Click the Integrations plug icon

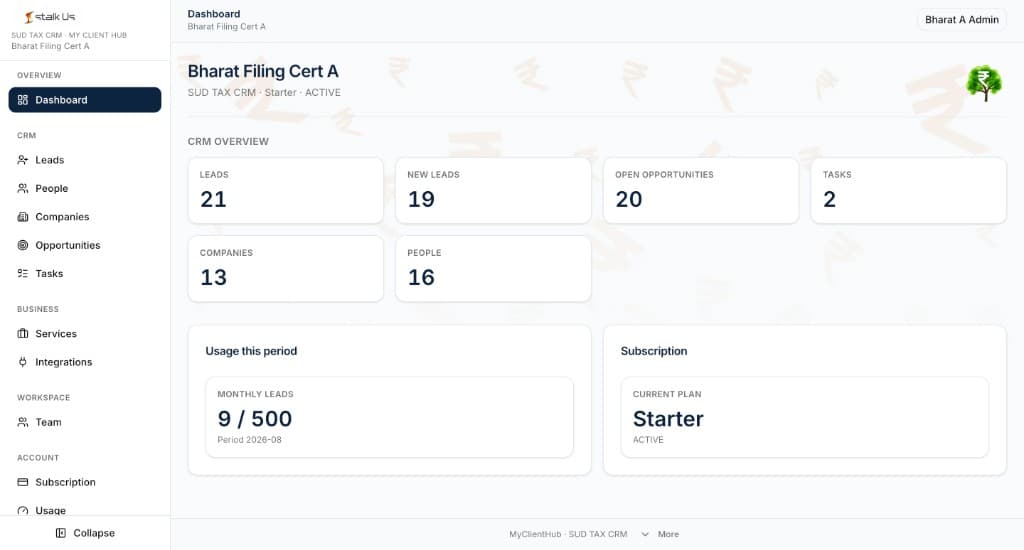23,362
